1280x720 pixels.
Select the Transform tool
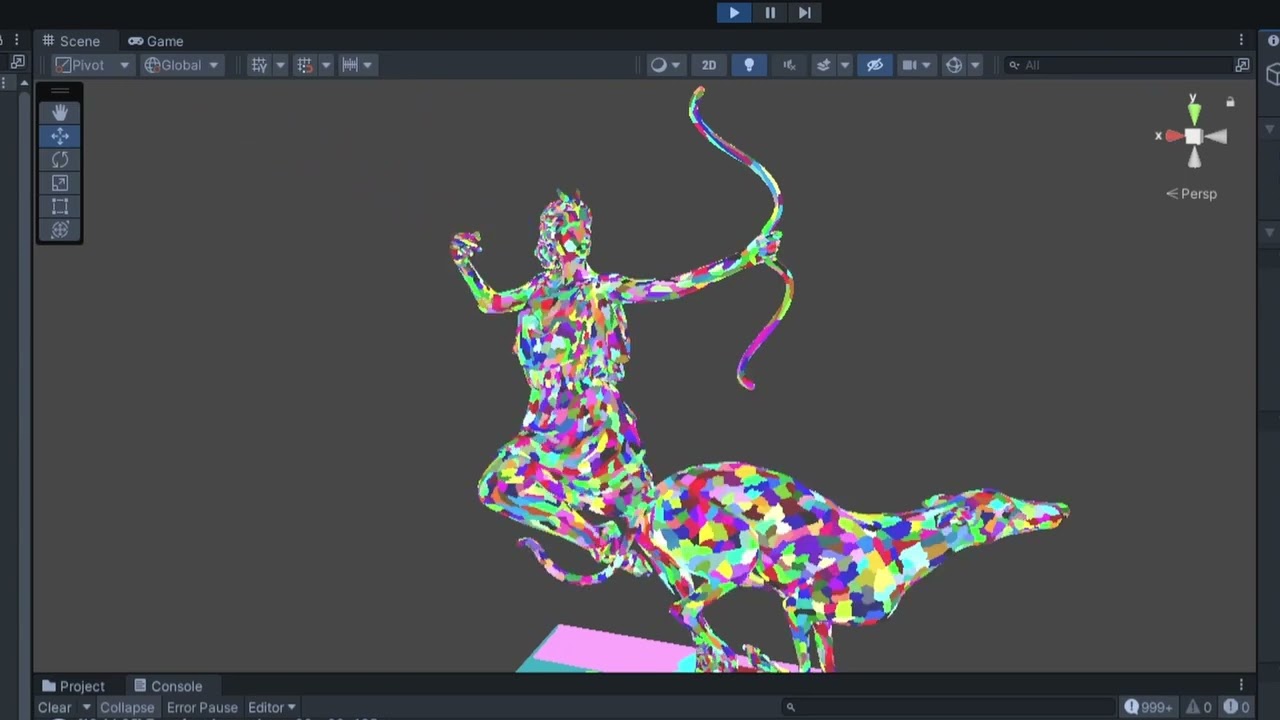pos(60,230)
